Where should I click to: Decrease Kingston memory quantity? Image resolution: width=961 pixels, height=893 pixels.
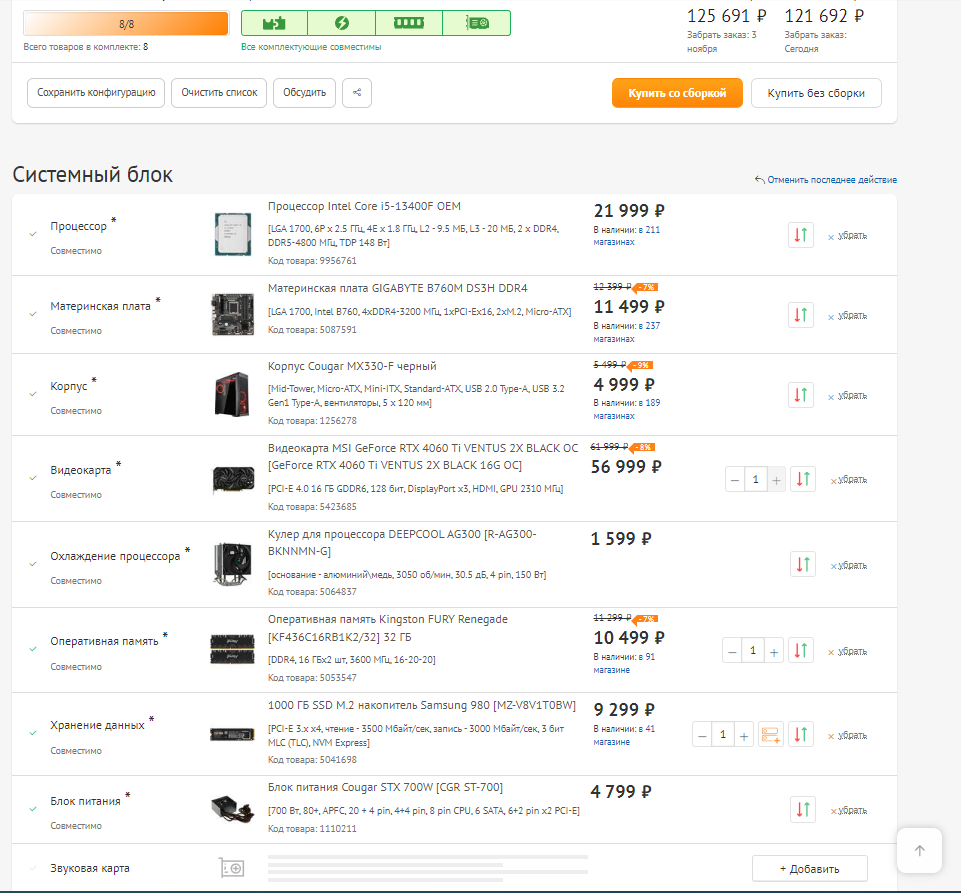click(732, 651)
